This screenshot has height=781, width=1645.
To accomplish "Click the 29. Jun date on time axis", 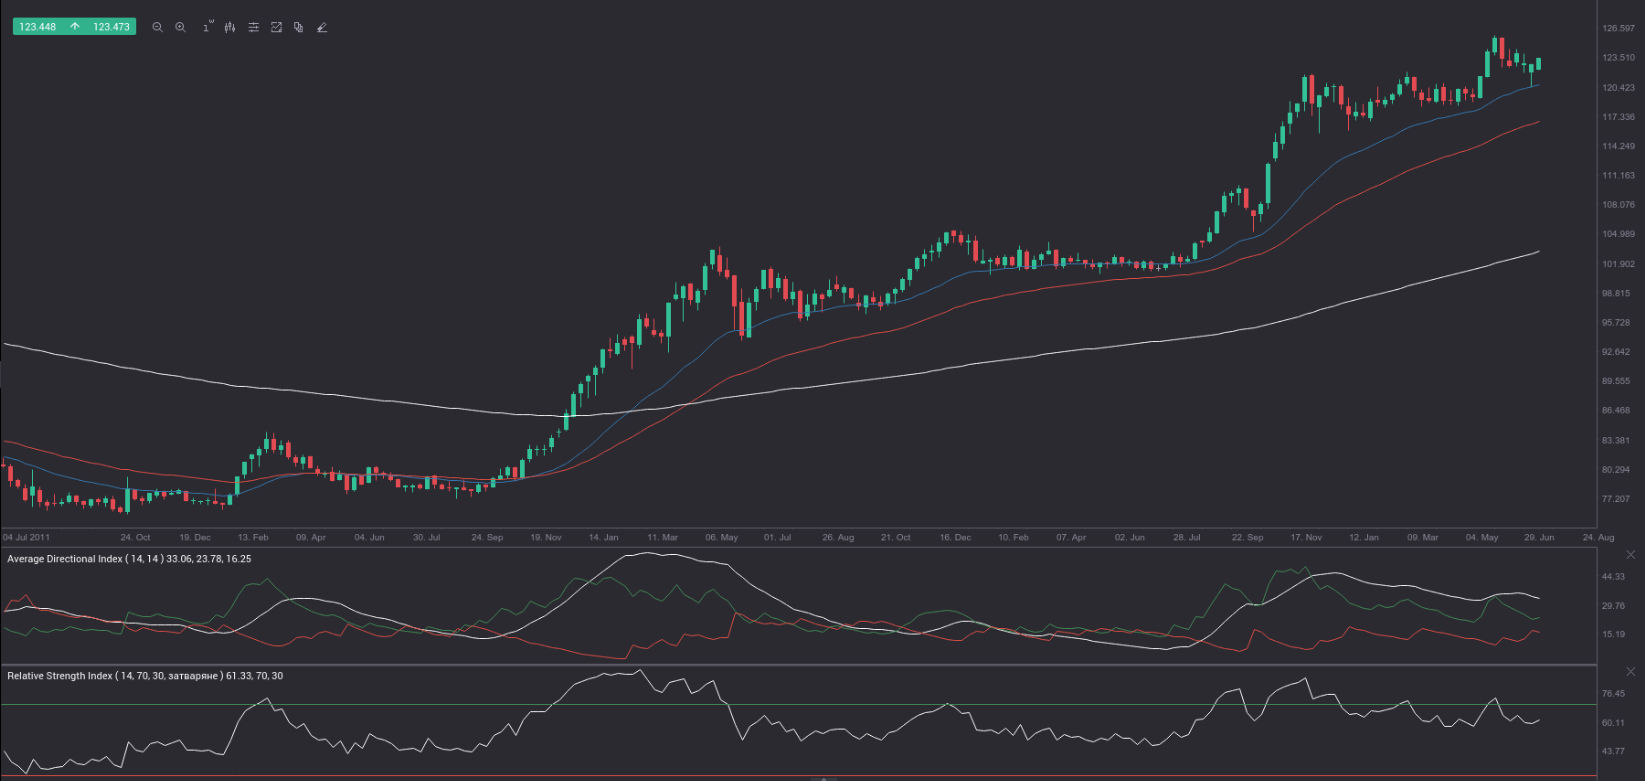I will [x=1539, y=538].
